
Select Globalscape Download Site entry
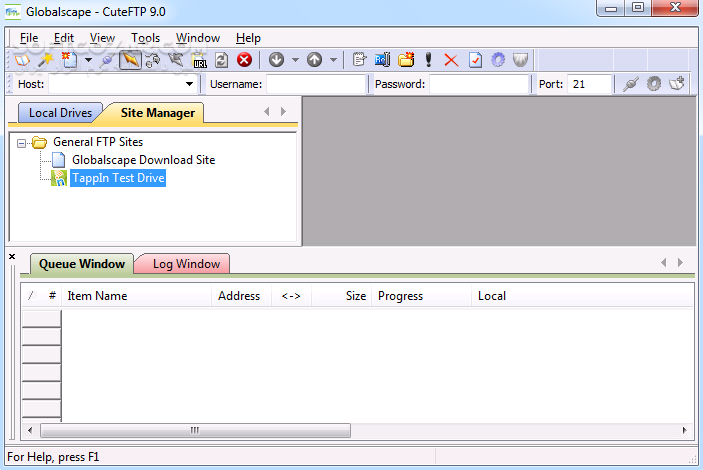[x=143, y=160]
